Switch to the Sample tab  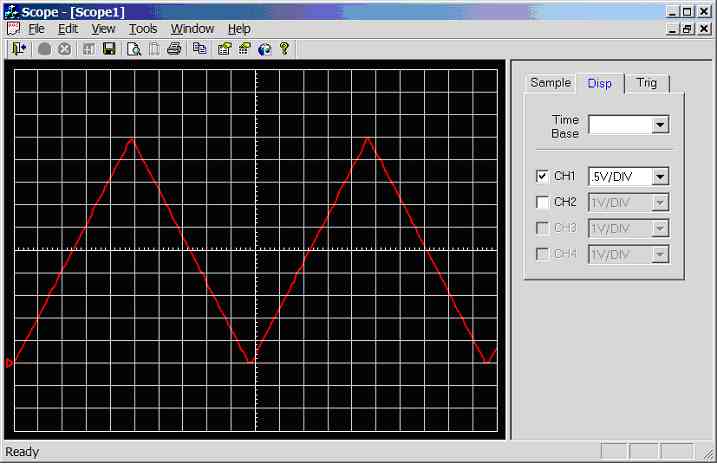point(550,83)
